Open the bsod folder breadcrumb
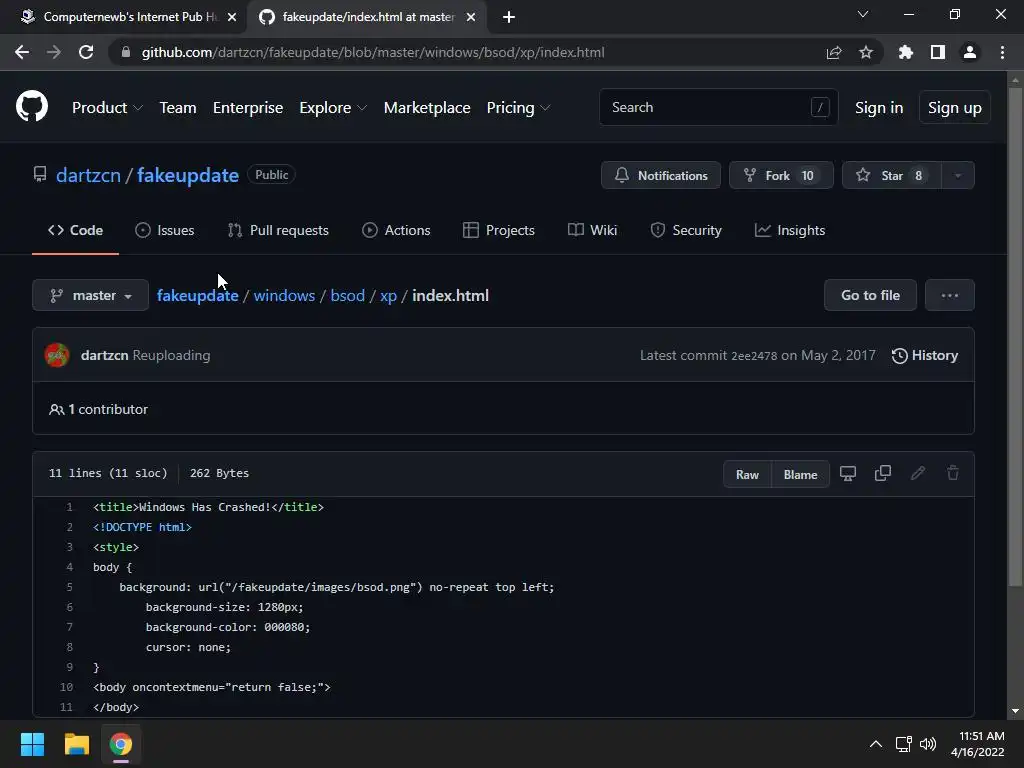This screenshot has width=1024, height=768. click(x=347, y=295)
